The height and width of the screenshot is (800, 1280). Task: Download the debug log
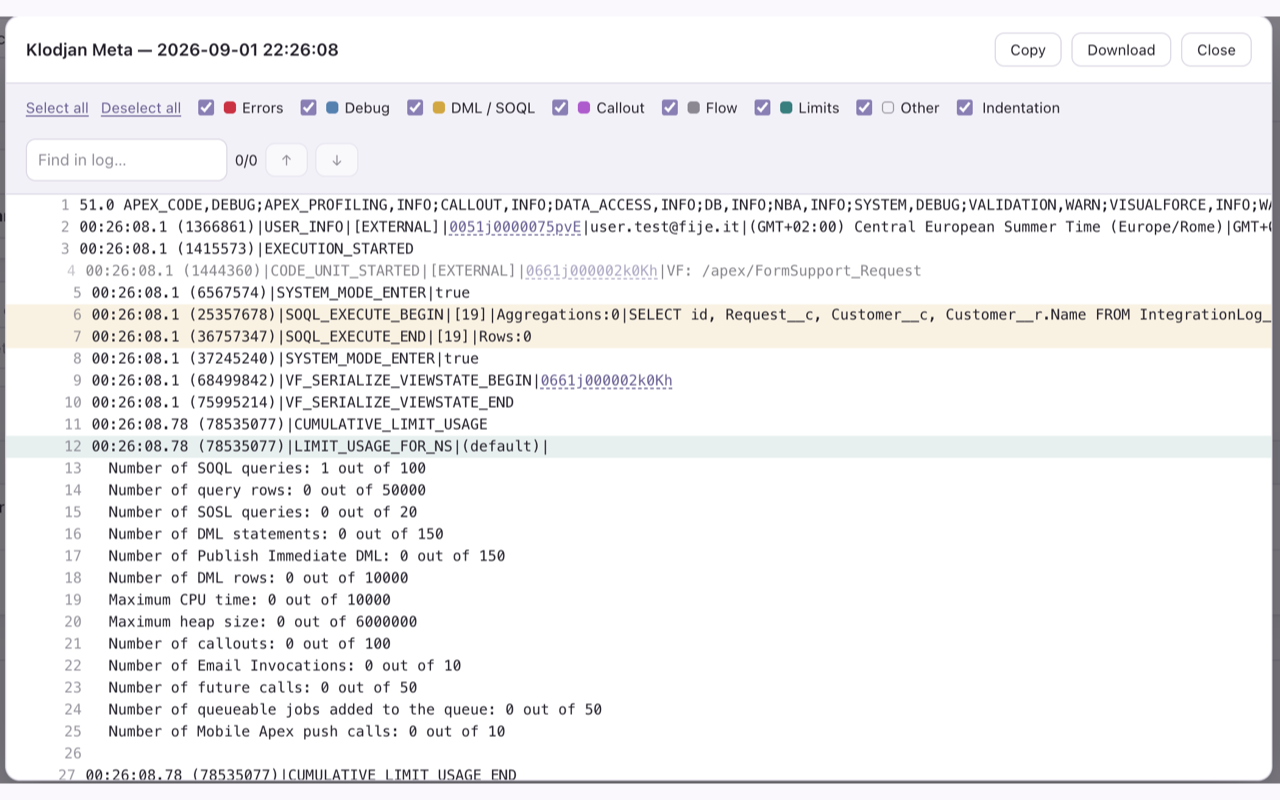point(1121,50)
